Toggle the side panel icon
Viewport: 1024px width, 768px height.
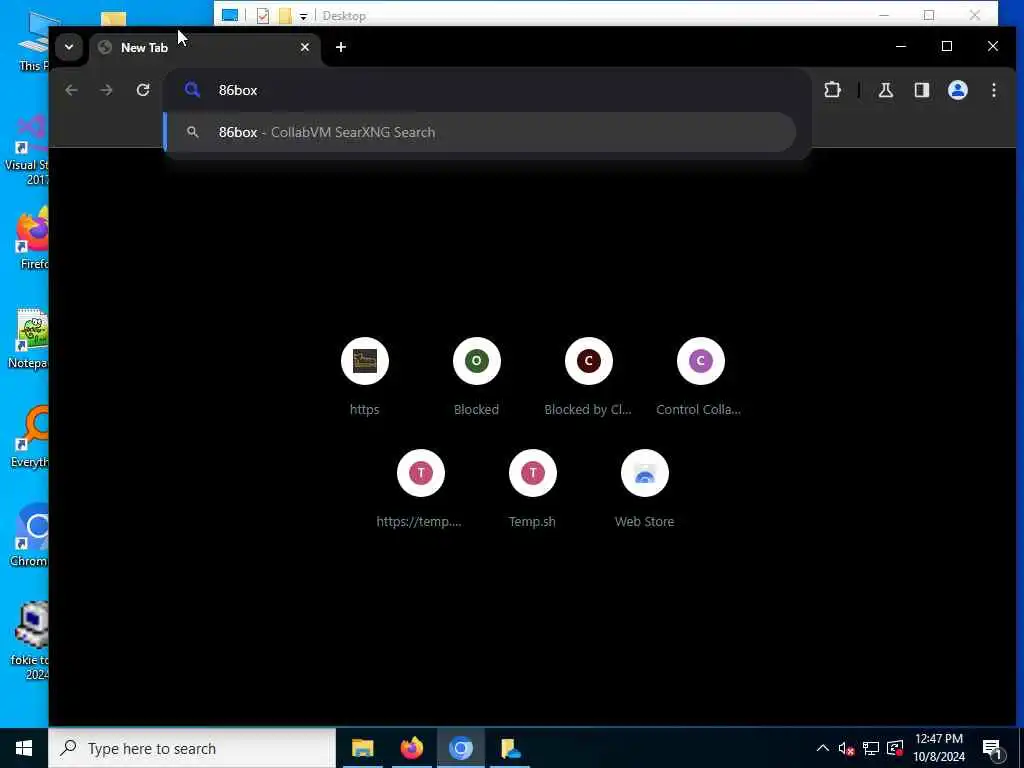[921, 90]
